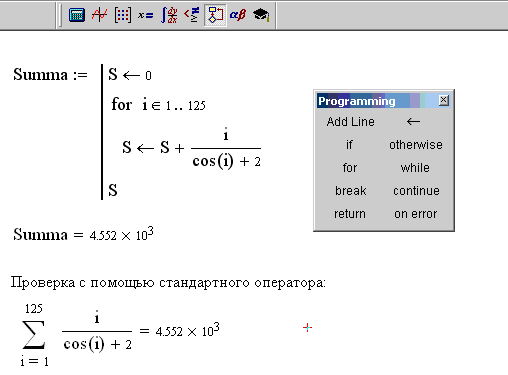Click the summation lower limit i = 1
Image resolution: width=508 pixels, height=375 pixels.
(34, 361)
